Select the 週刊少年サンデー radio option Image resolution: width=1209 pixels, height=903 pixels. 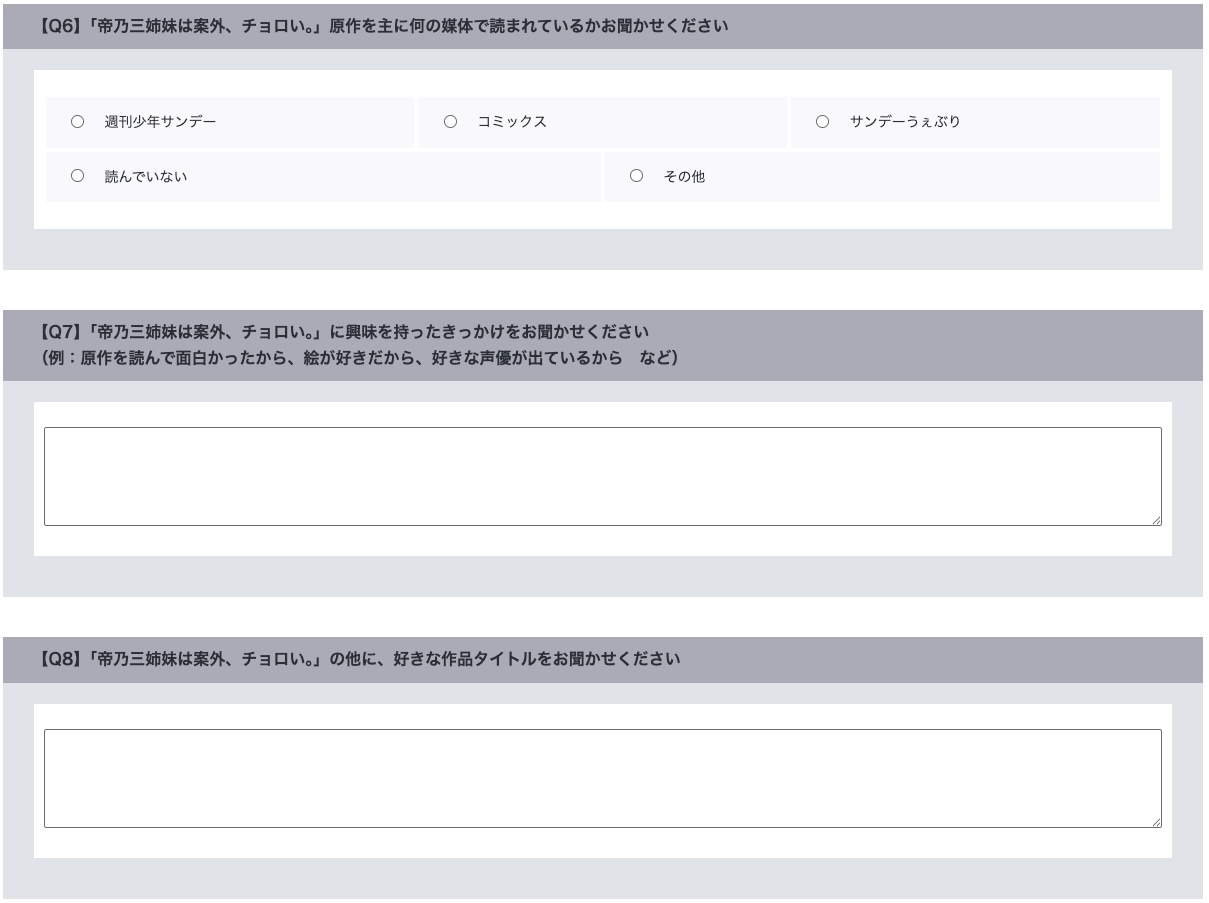(77, 122)
